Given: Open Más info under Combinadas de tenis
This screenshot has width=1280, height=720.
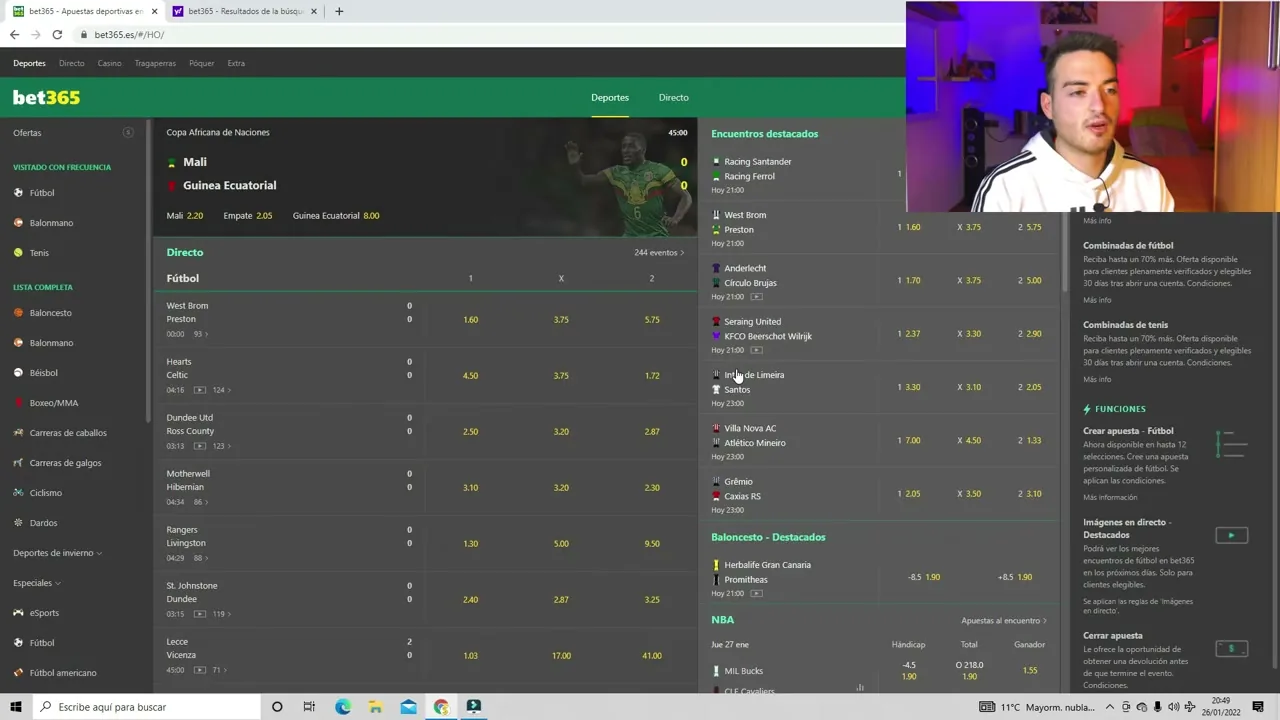Looking at the screenshot, I should 1097,379.
